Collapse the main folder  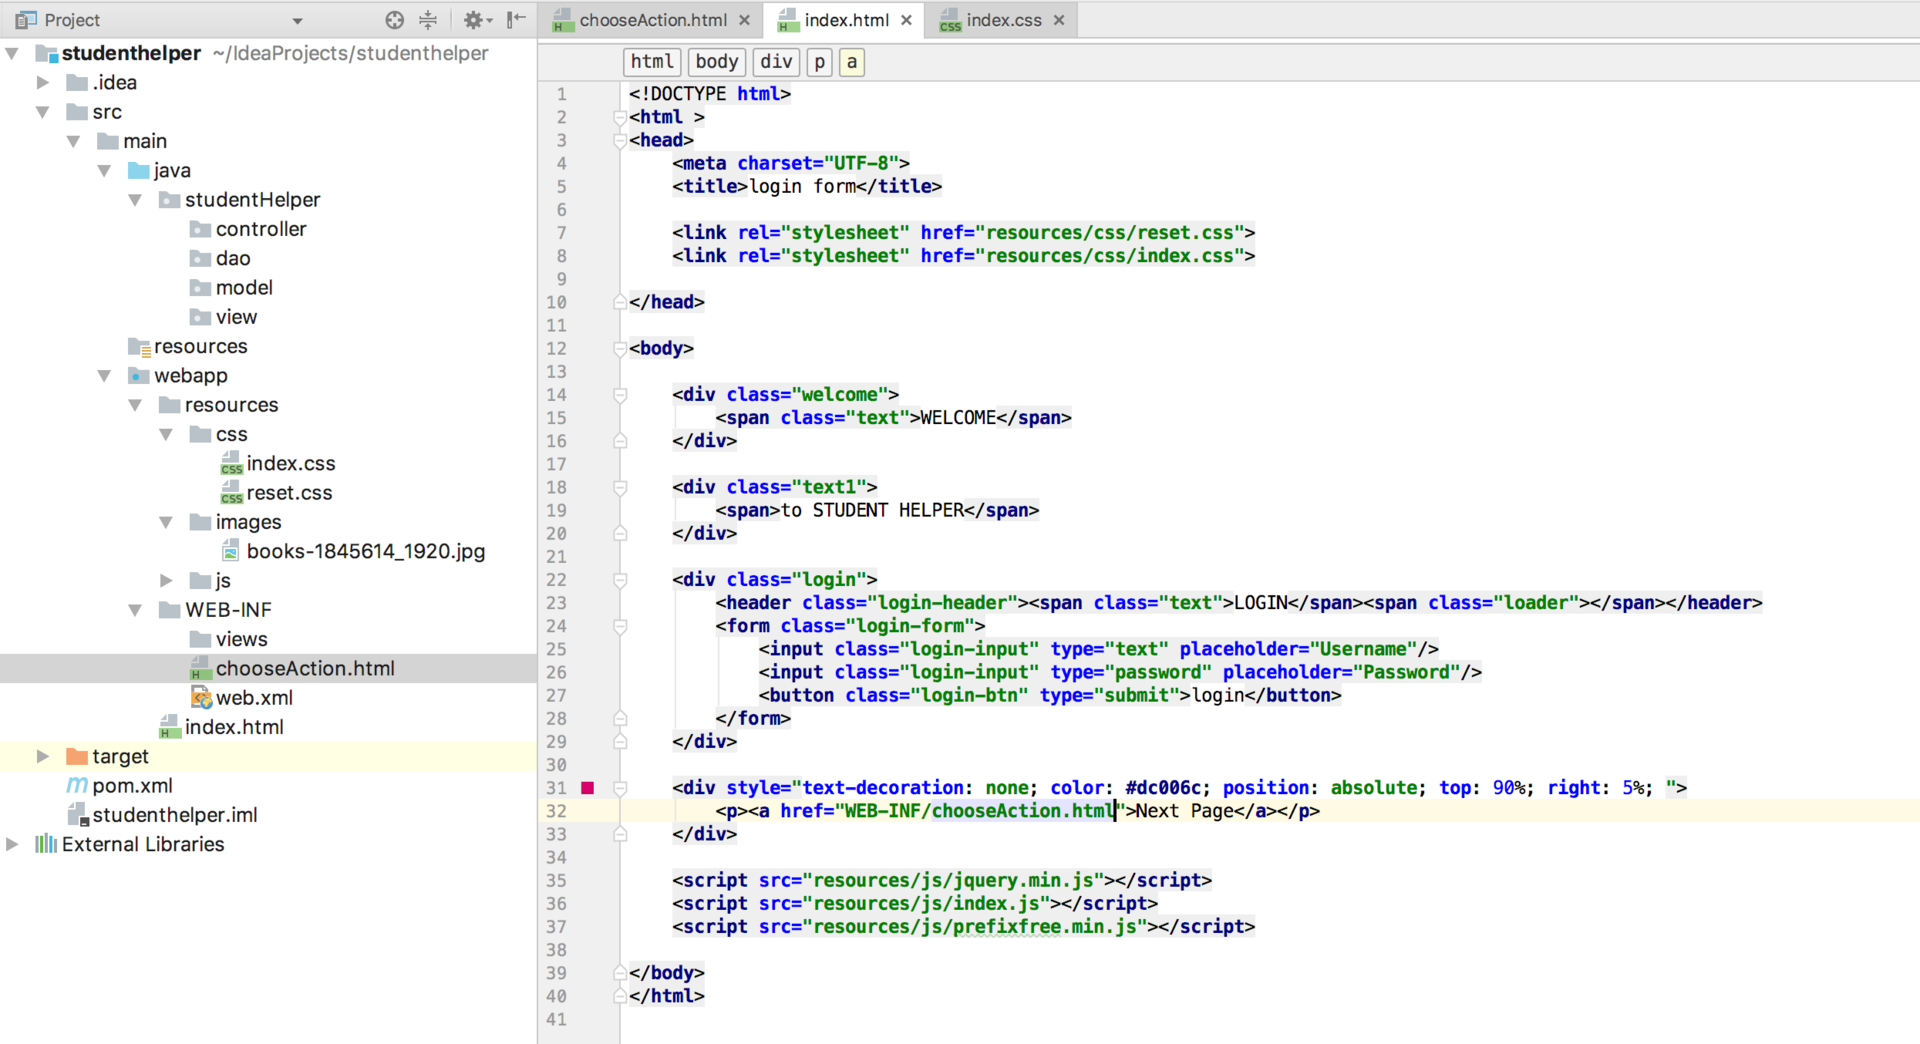pos(74,141)
